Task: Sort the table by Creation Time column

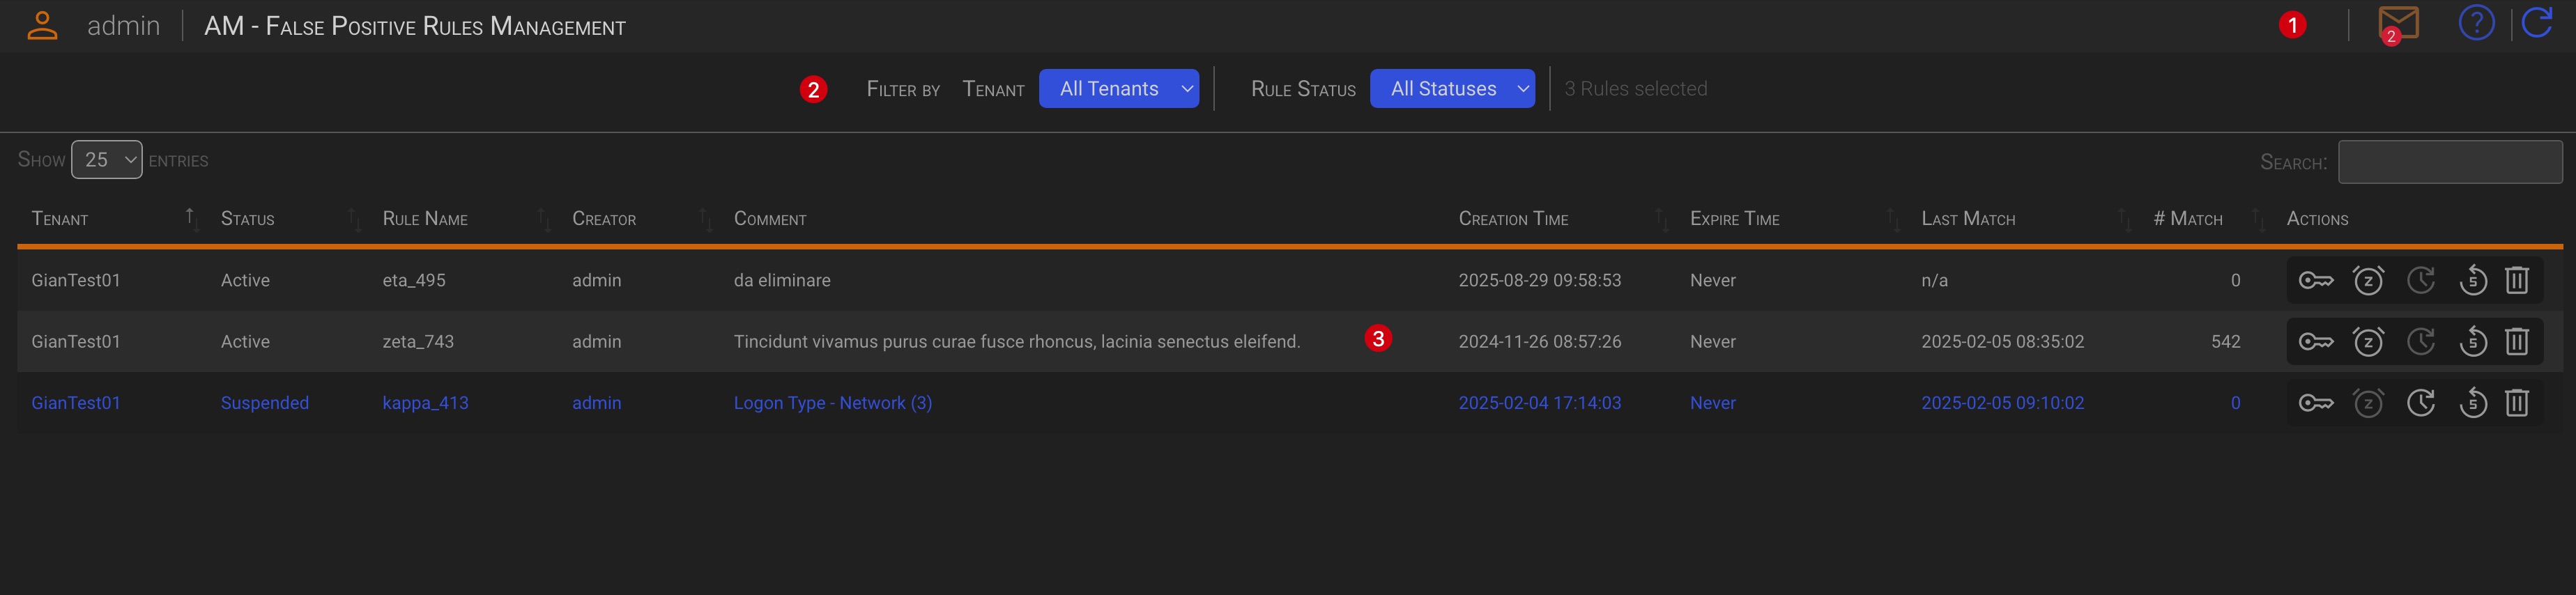Action: tap(1512, 219)
